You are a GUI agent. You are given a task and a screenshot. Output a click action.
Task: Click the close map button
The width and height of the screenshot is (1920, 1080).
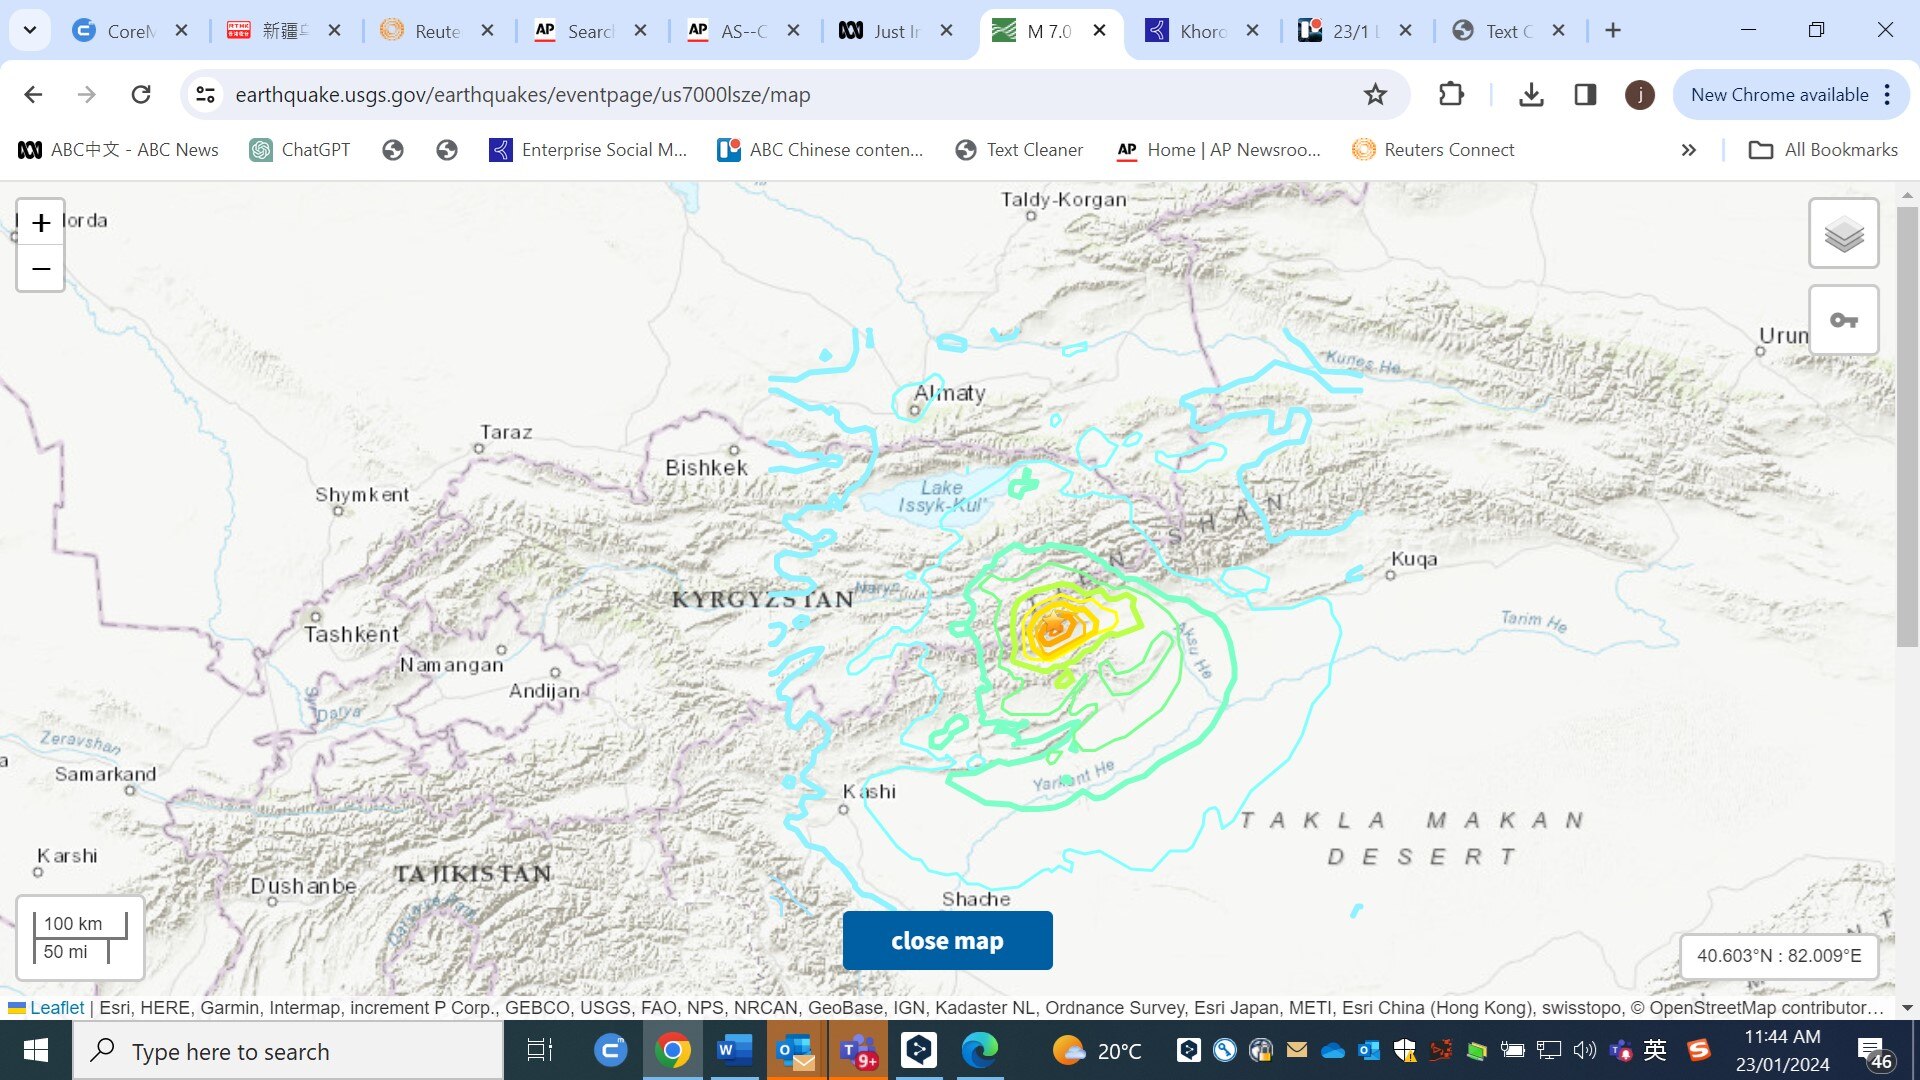tap(947, 940)
